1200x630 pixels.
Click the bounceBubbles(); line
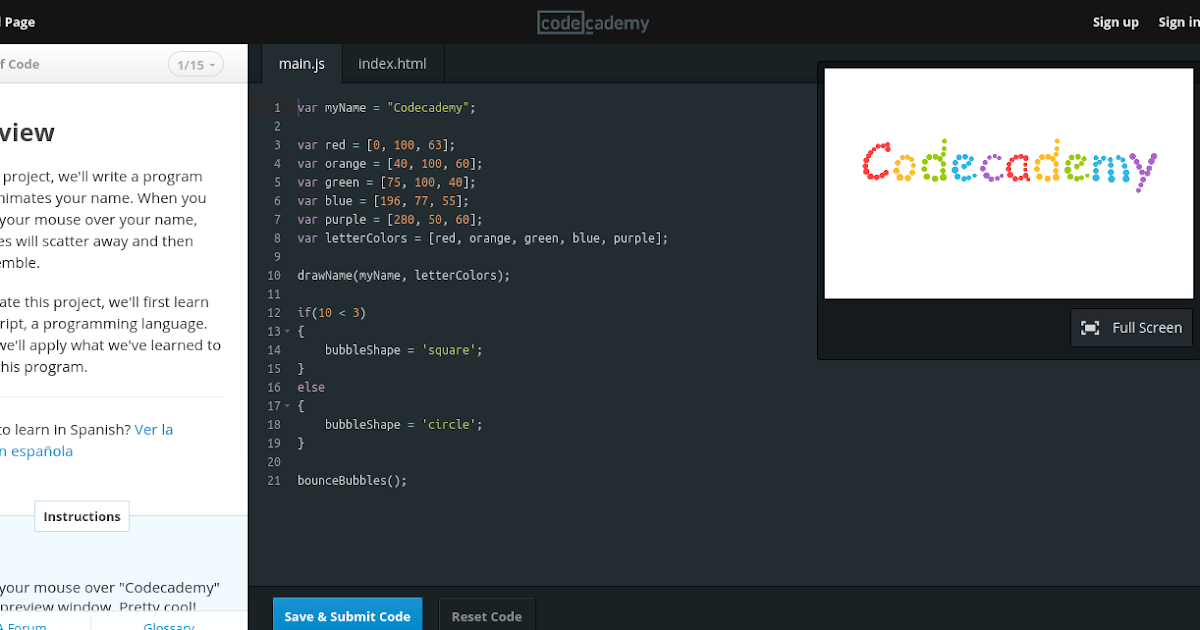[x=352, y=481]
